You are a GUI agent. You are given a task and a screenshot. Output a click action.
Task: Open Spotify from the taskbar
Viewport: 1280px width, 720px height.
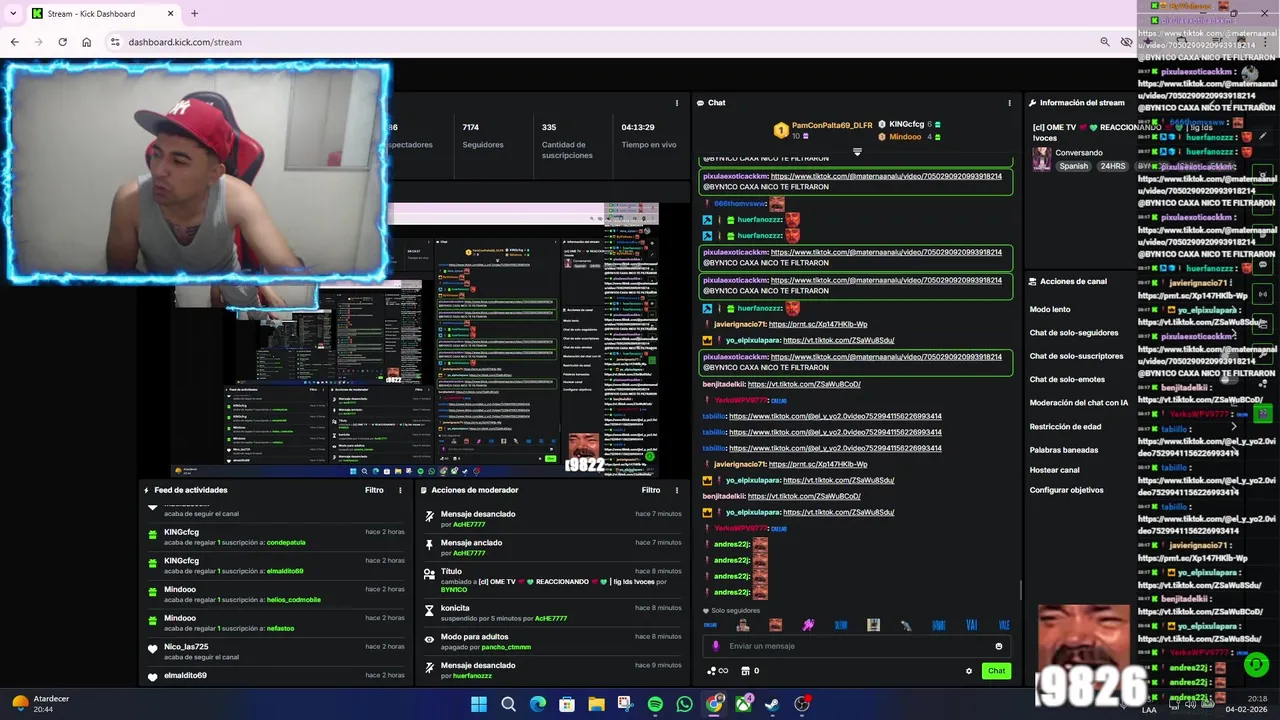pos(655,704)
